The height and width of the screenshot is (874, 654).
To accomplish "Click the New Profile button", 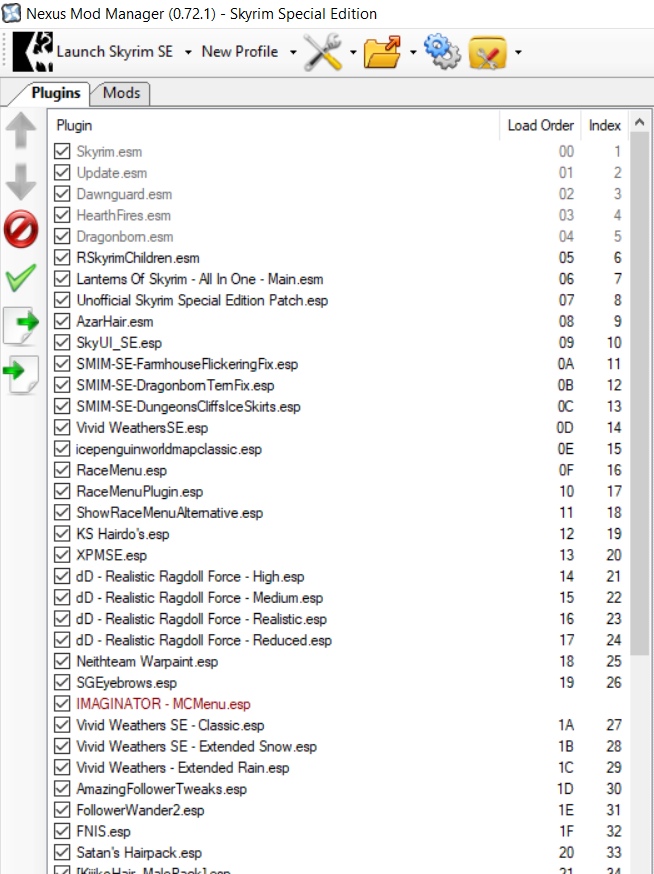I will (x=240, y=52).
